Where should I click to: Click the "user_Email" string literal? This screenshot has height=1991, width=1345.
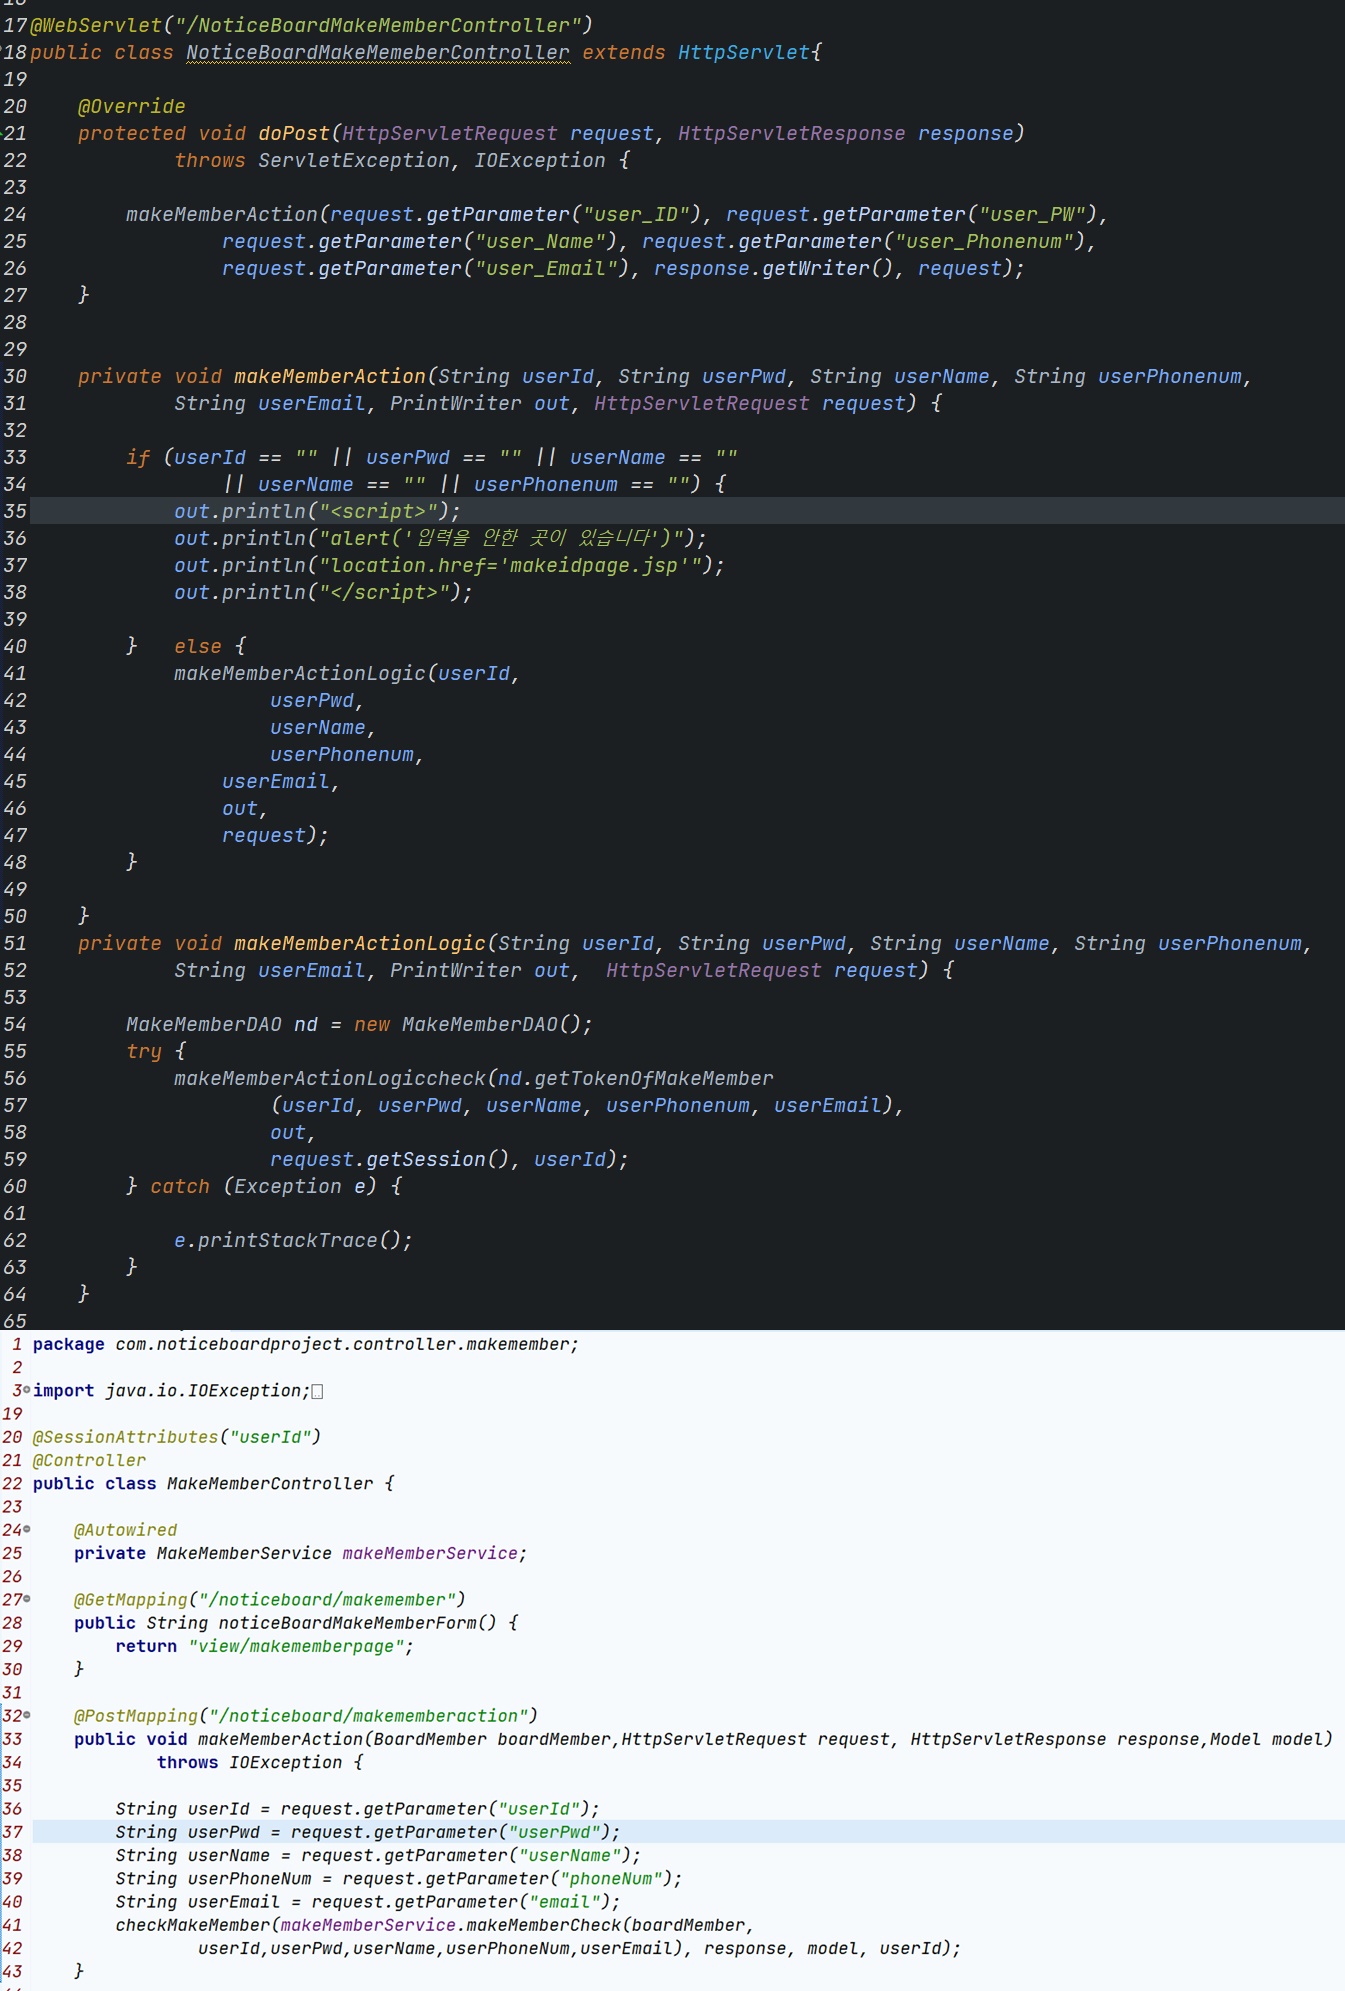[x=547, y=268]
